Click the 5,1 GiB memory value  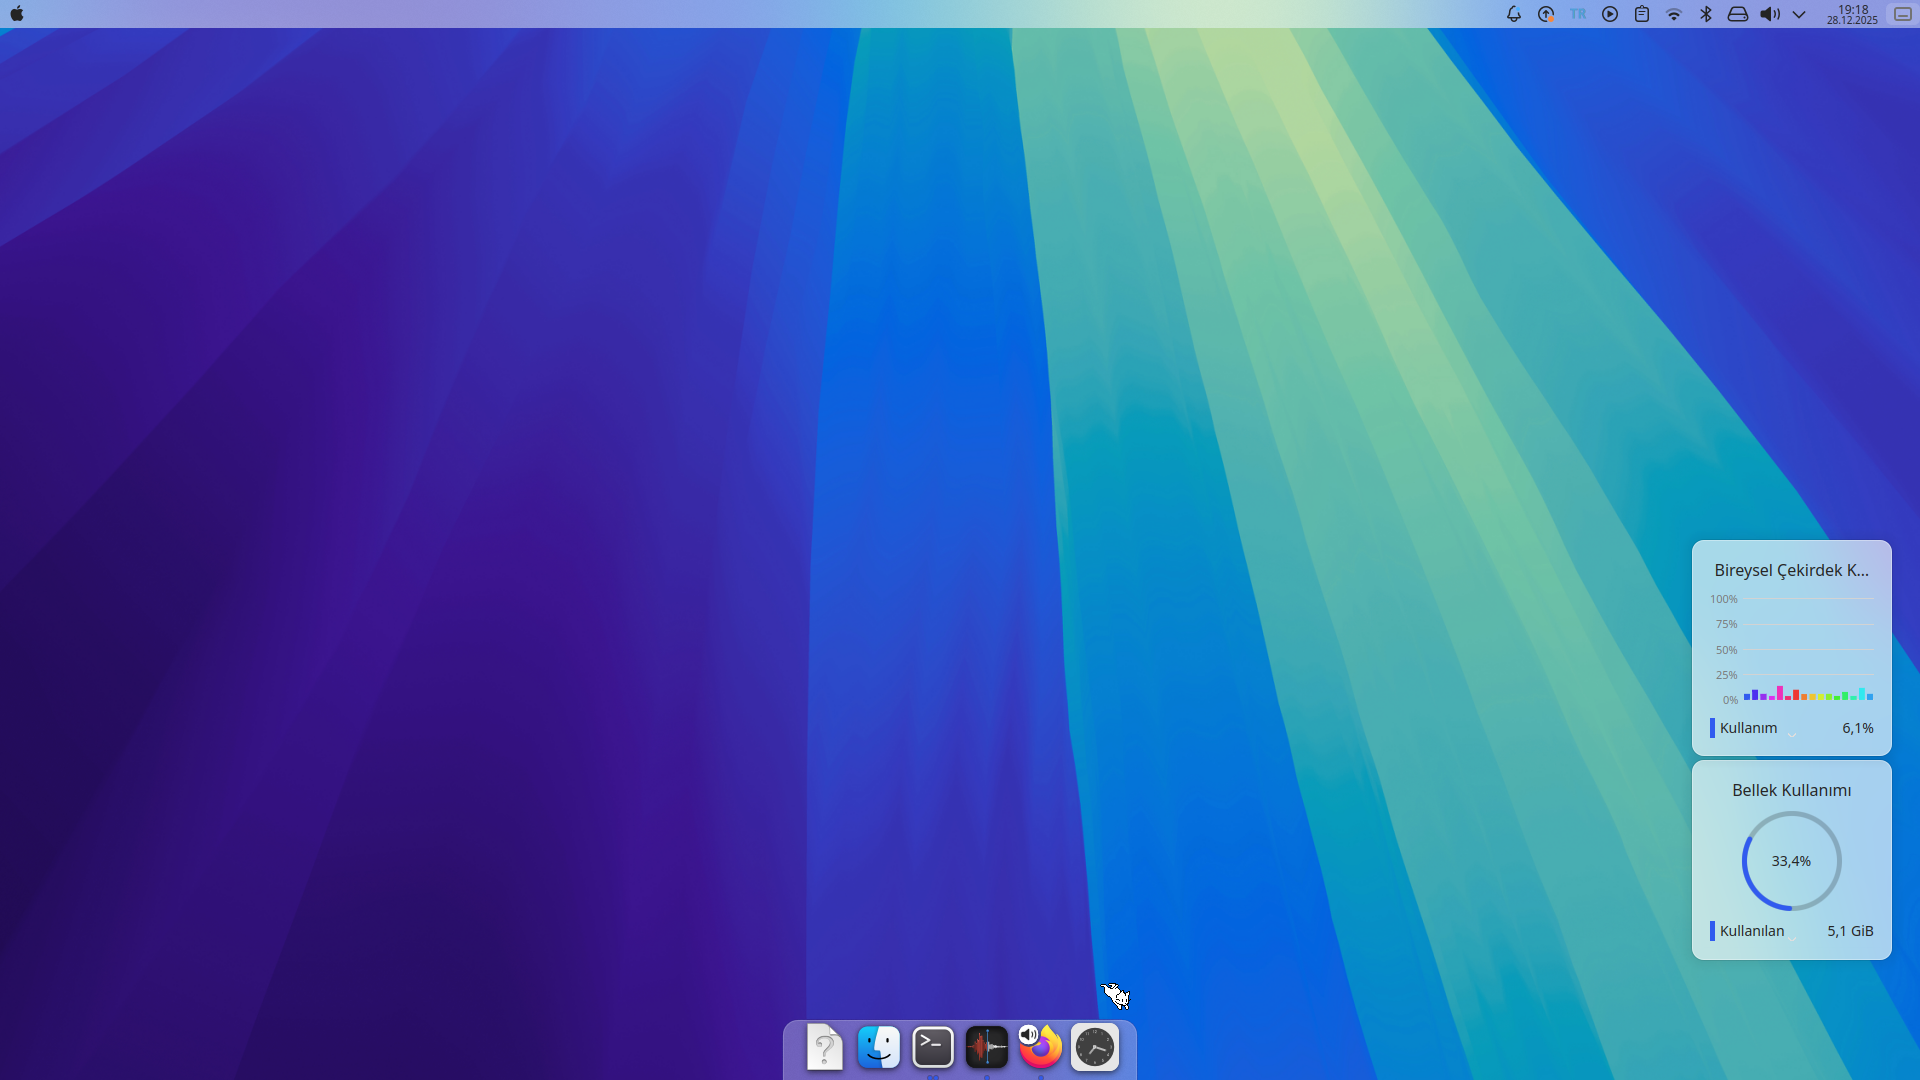[1850, 931]
